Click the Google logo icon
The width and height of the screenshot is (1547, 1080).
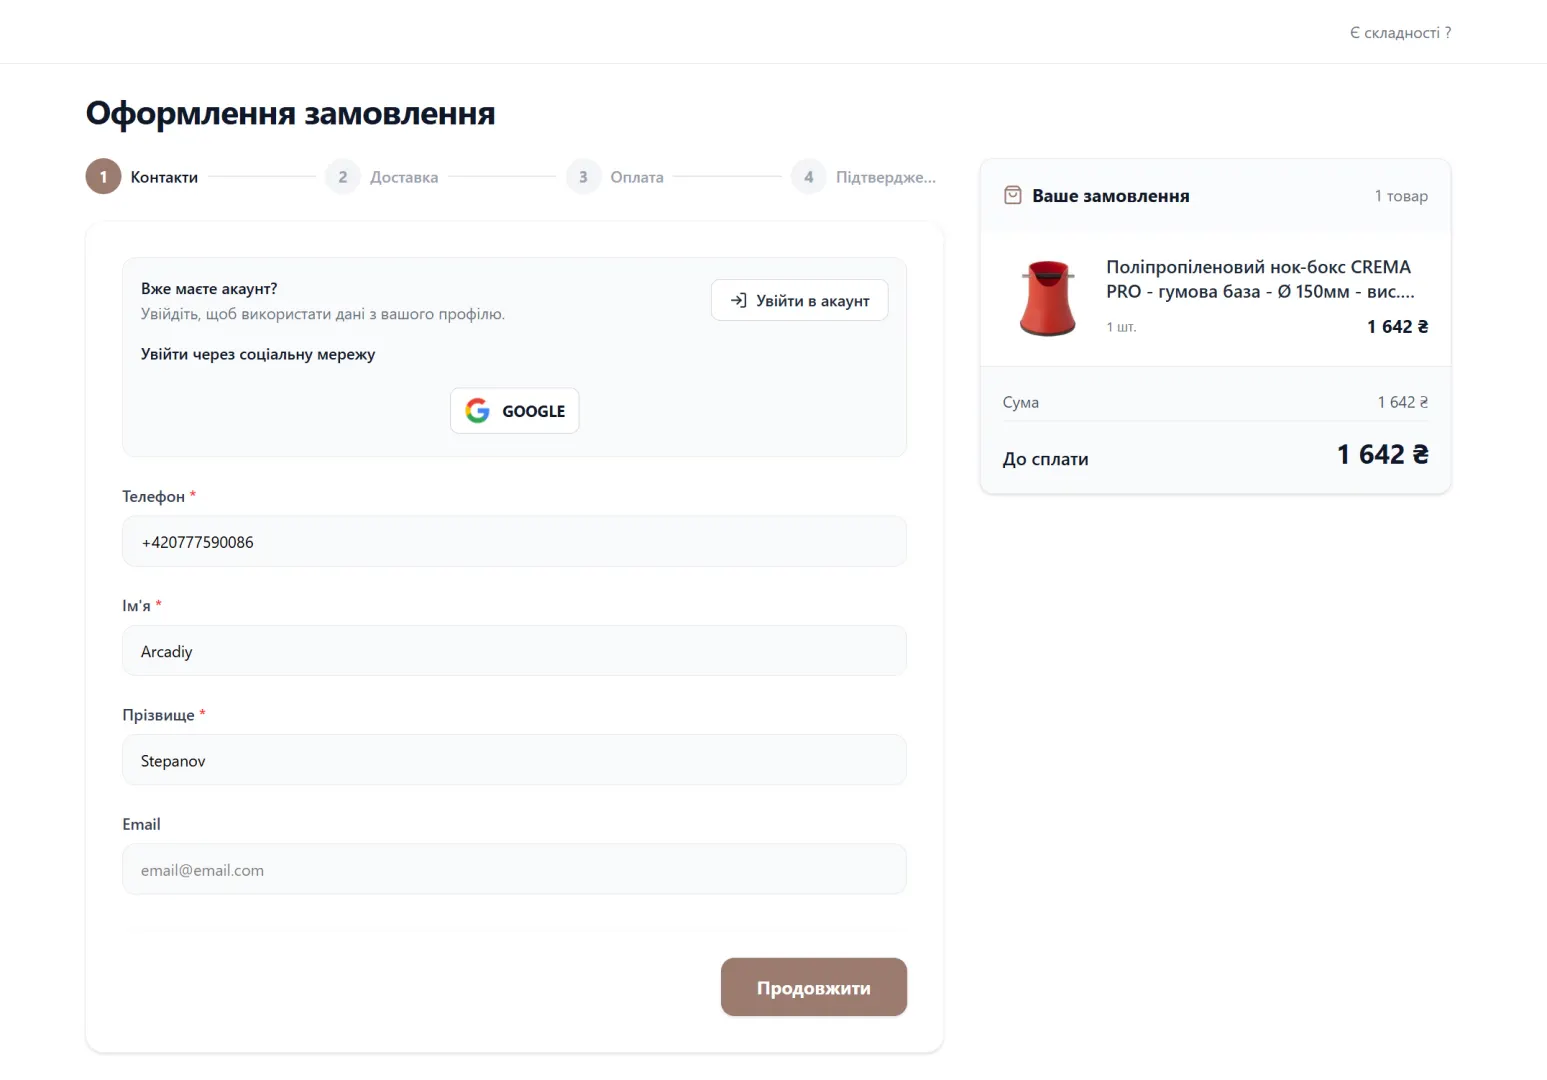(x=478, y=410)
